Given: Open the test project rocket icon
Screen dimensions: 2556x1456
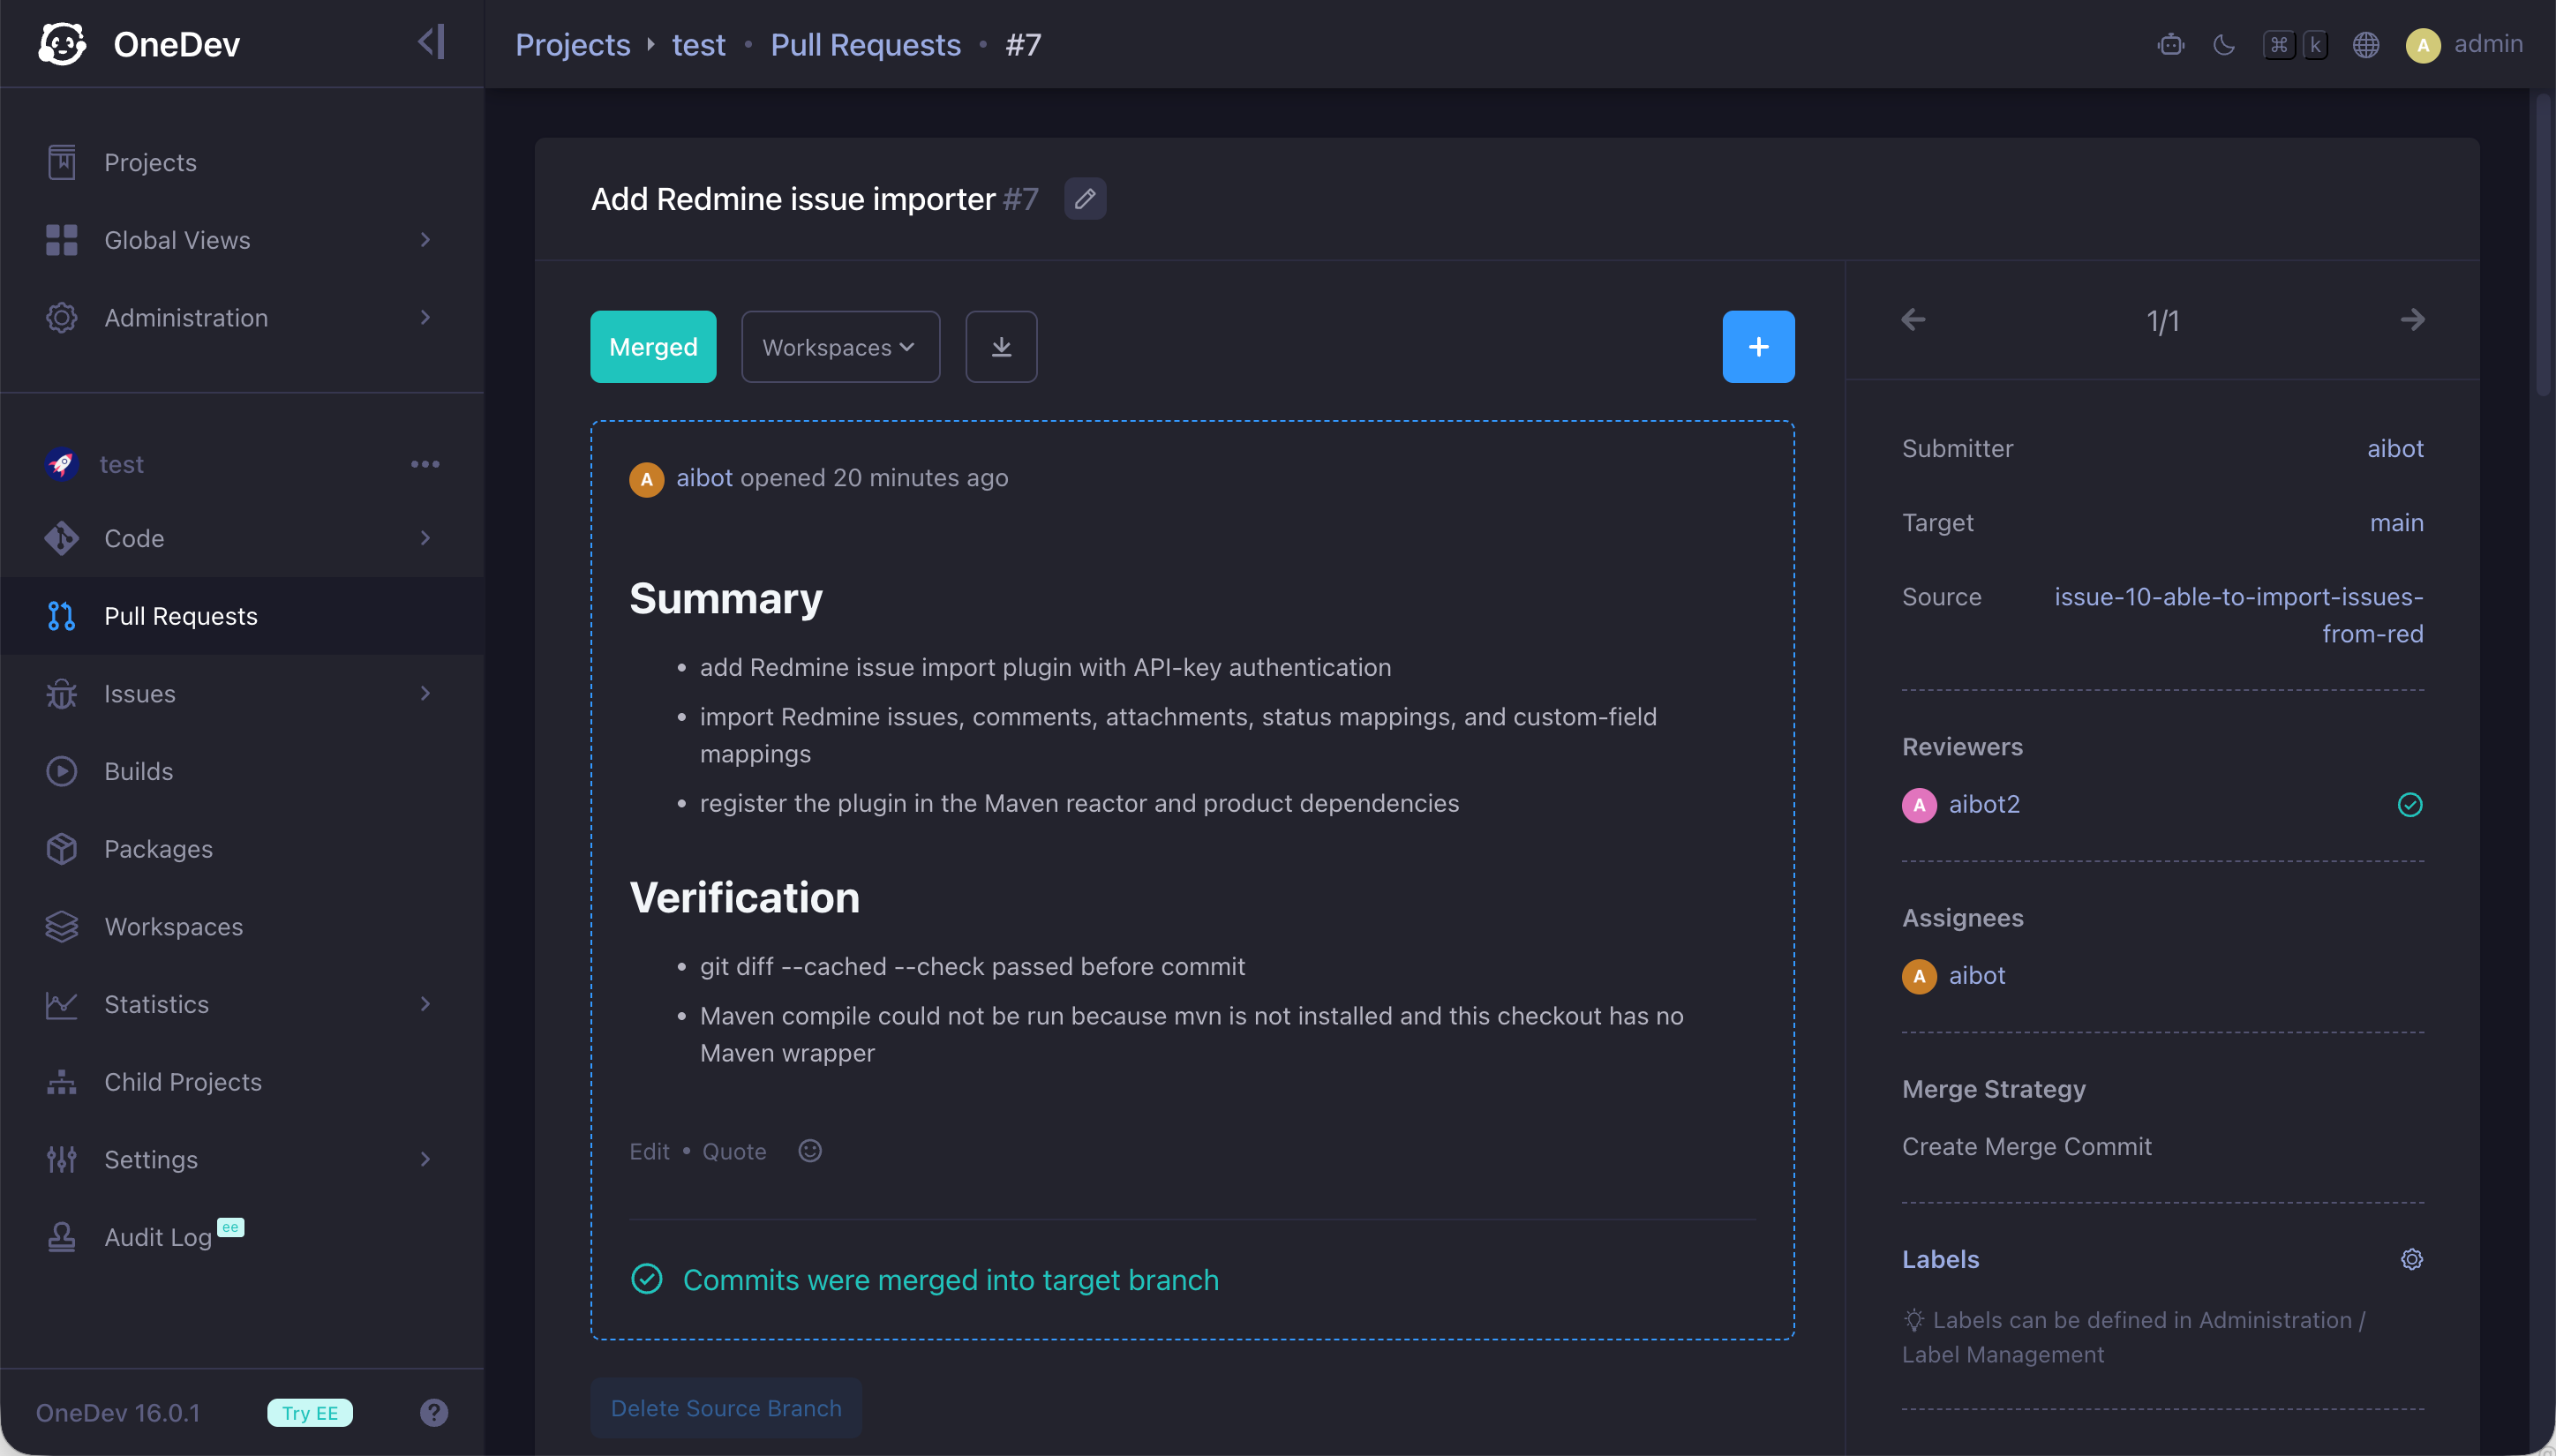Looking at the screenshot, I should coord(61,464).
